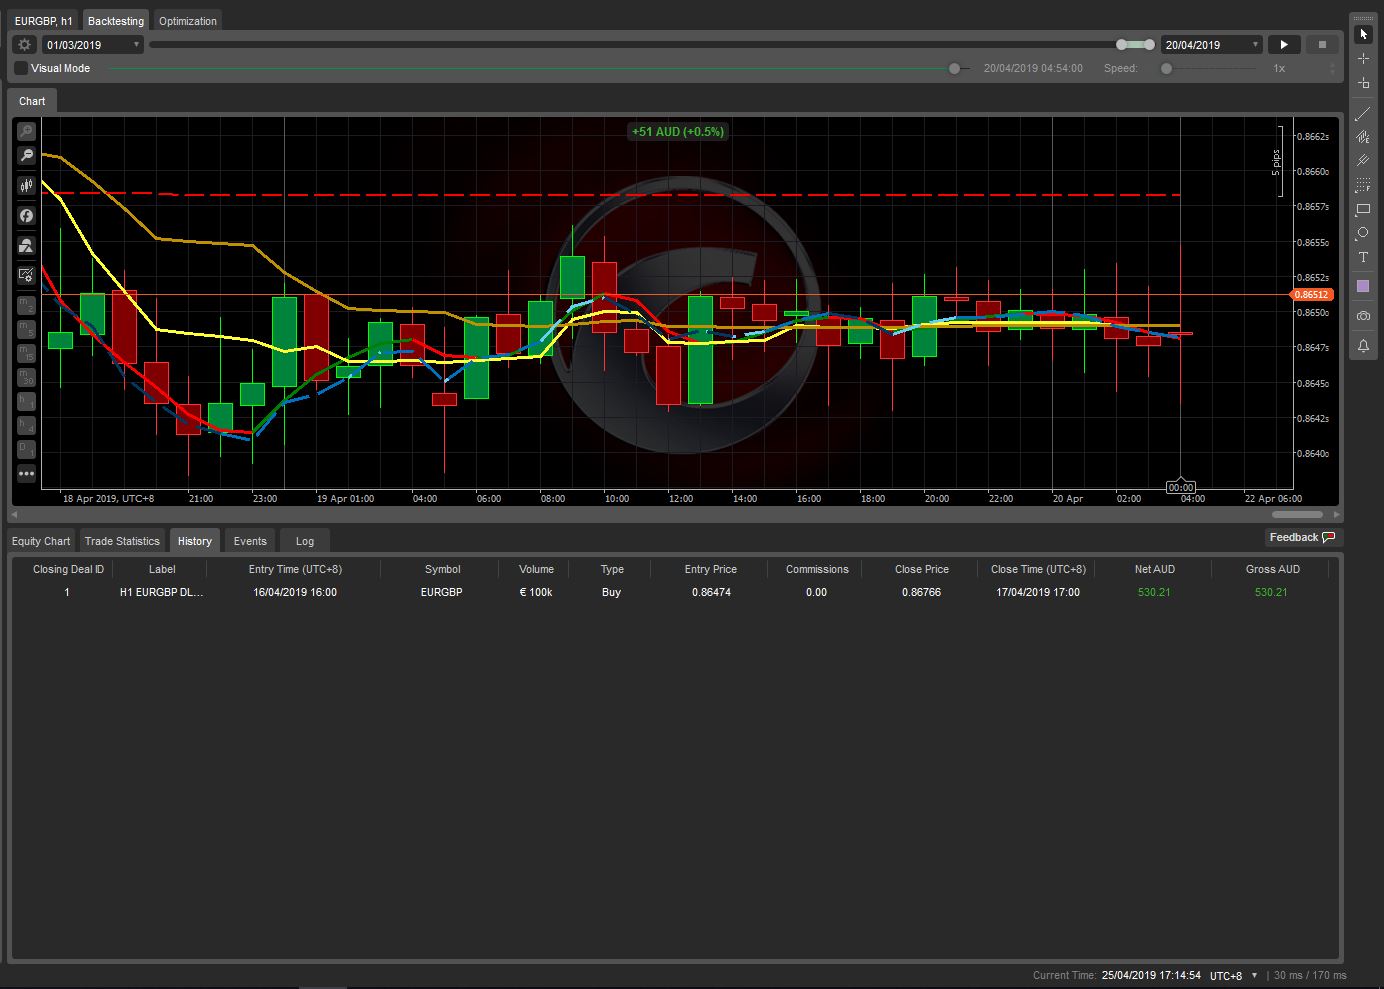Viewport: 1384px width, 989px height.
Task: Take a chartshot with camera icon
Action: pyautogui.click(x=1363, y=316)
